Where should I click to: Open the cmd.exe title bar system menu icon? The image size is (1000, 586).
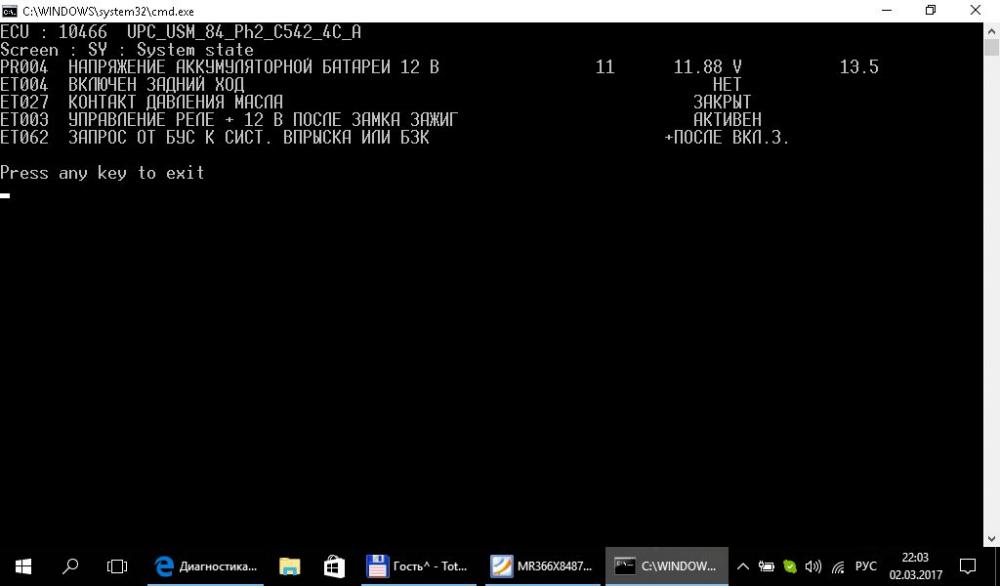(10, 11)
